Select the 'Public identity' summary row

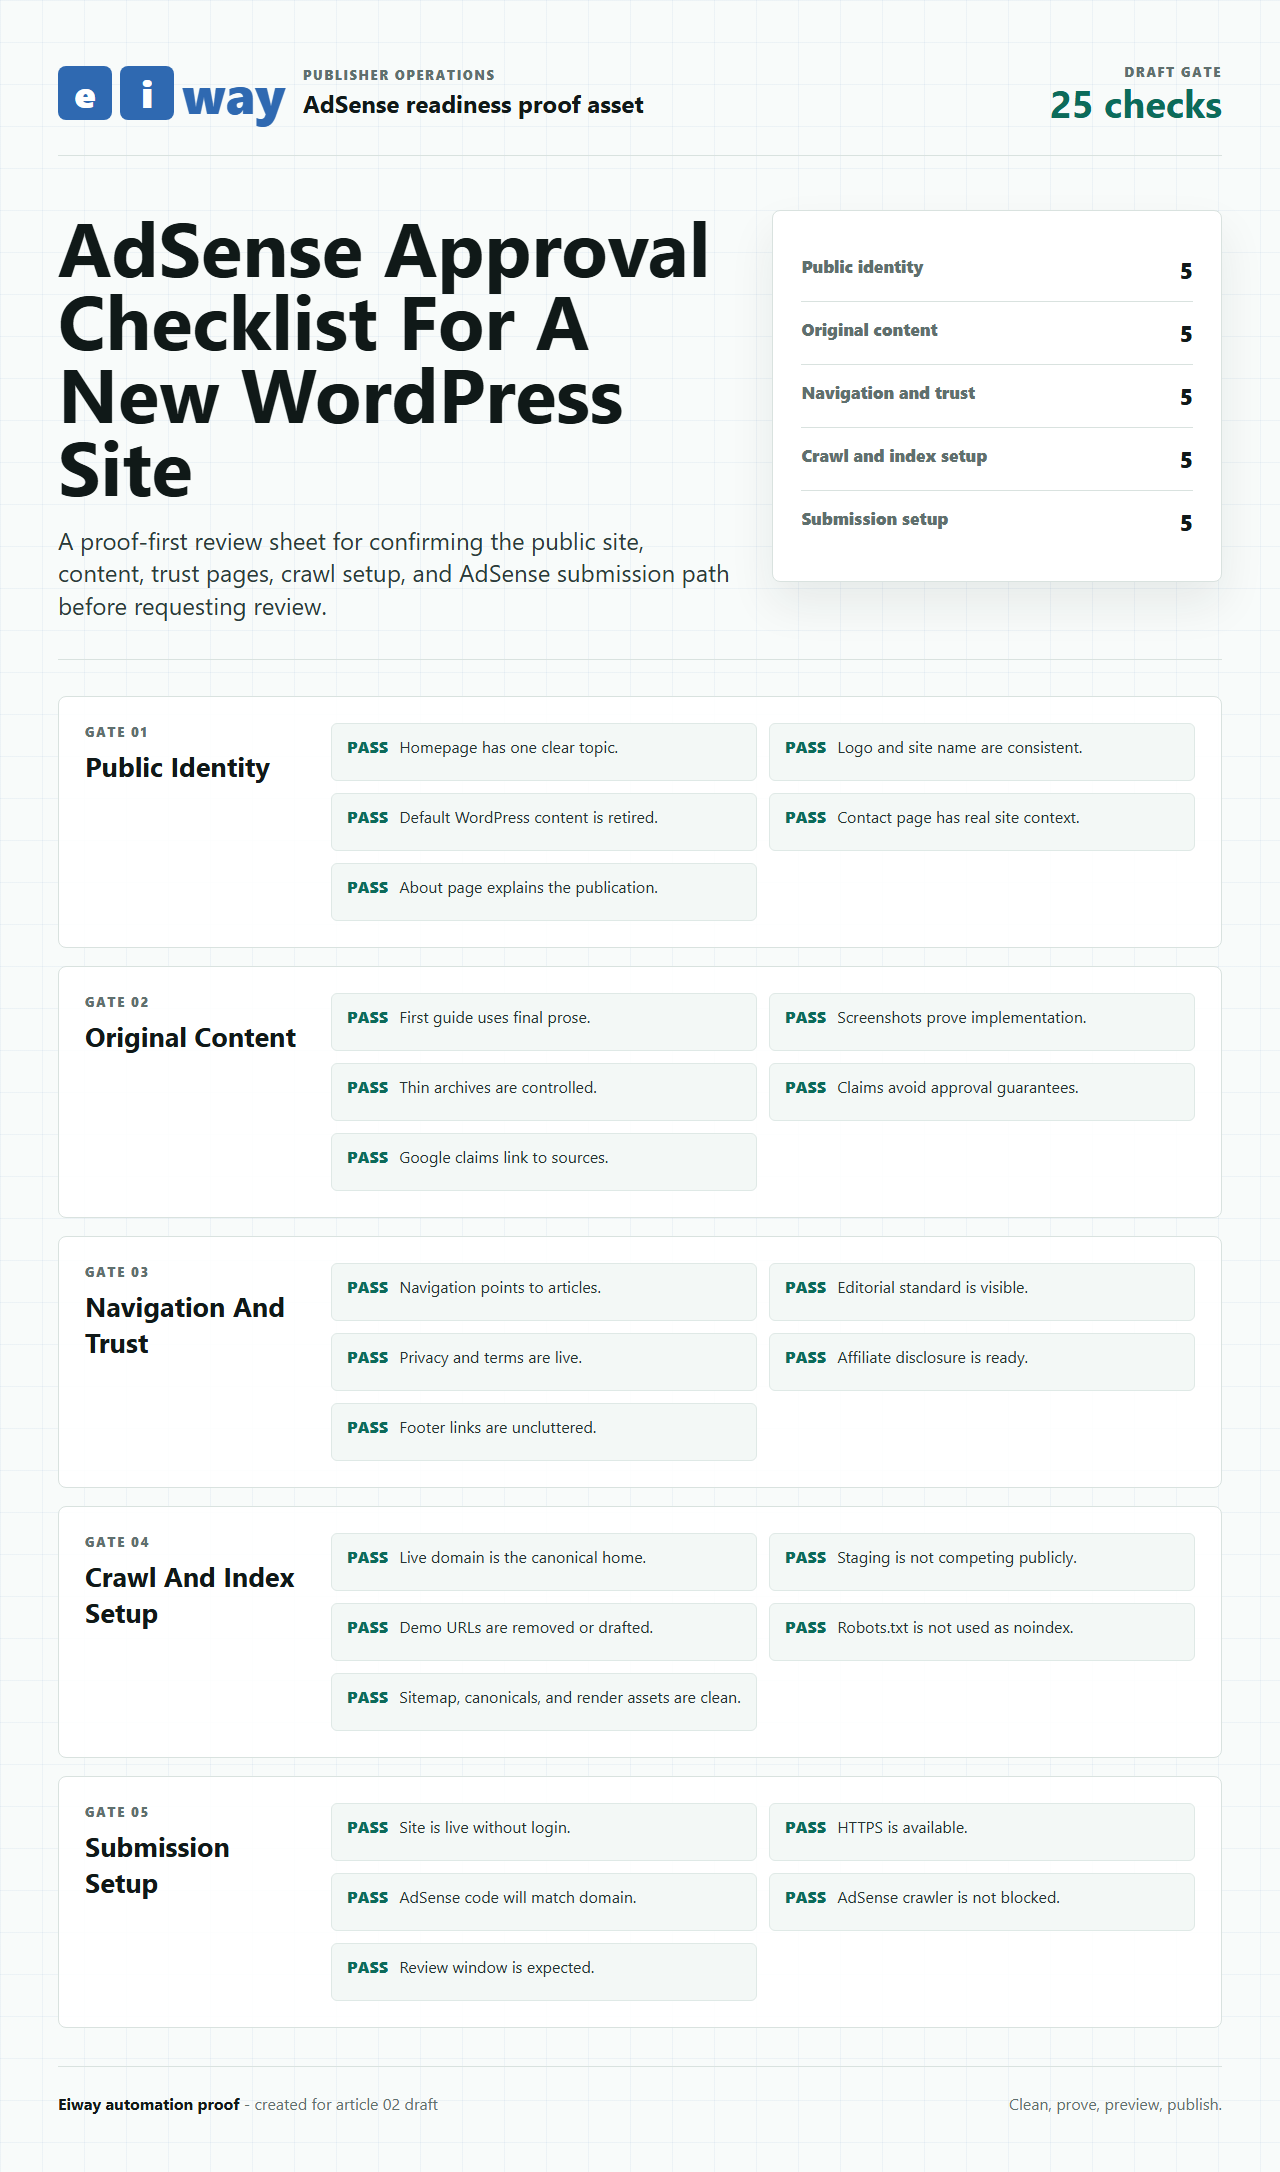click(997, 270)
